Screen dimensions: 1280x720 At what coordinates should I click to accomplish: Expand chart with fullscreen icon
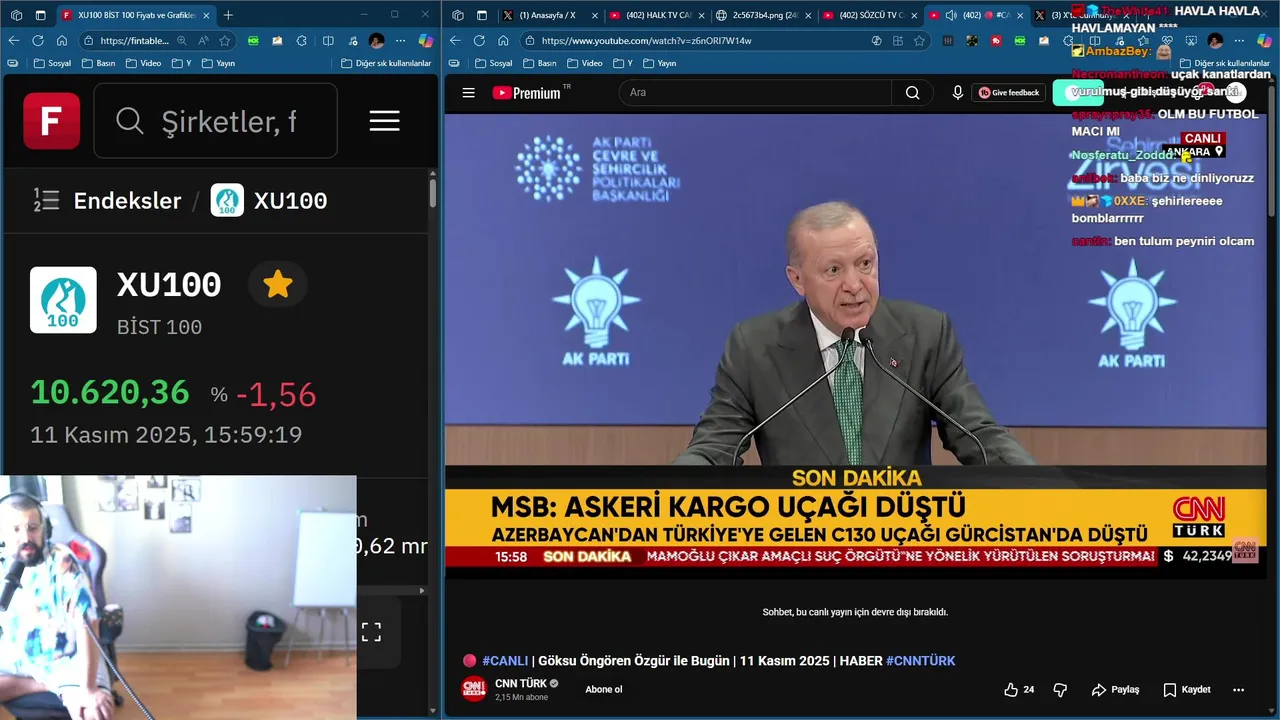tap(371, 632)
